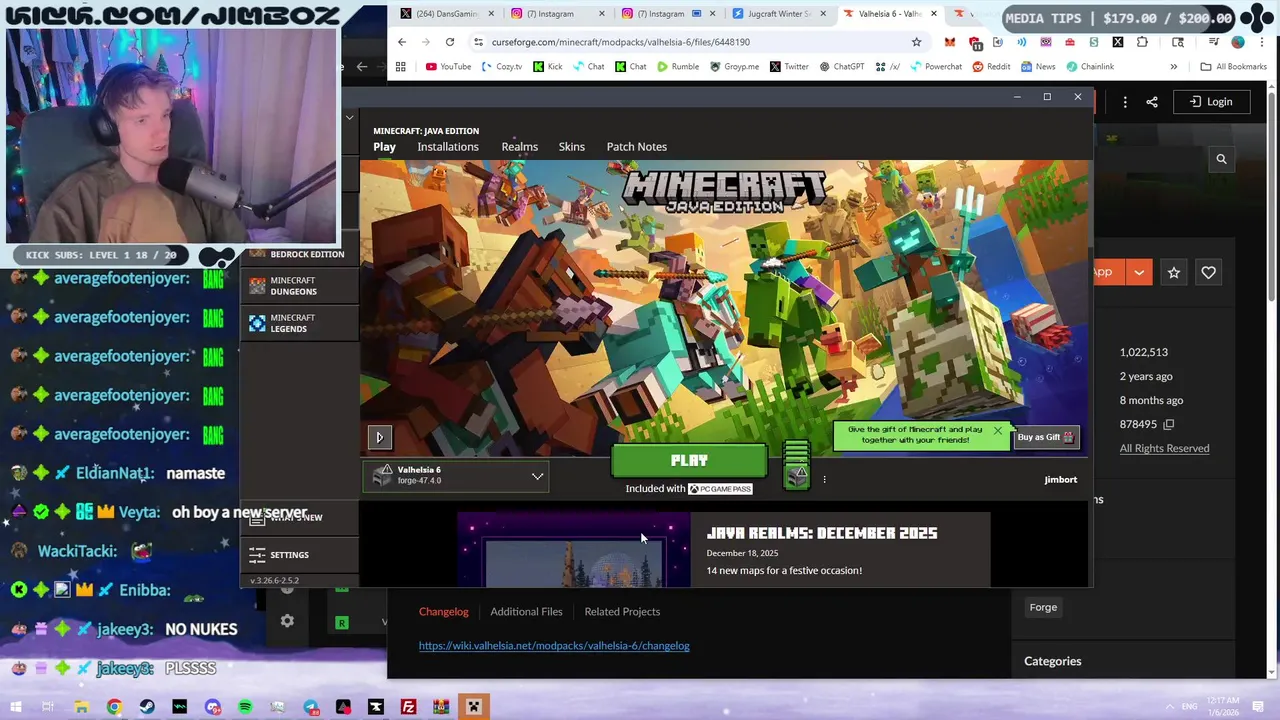Show hidden bookmarks with the chevron
Viewport: 1280px width, 720px height.
click(1173, 67)
